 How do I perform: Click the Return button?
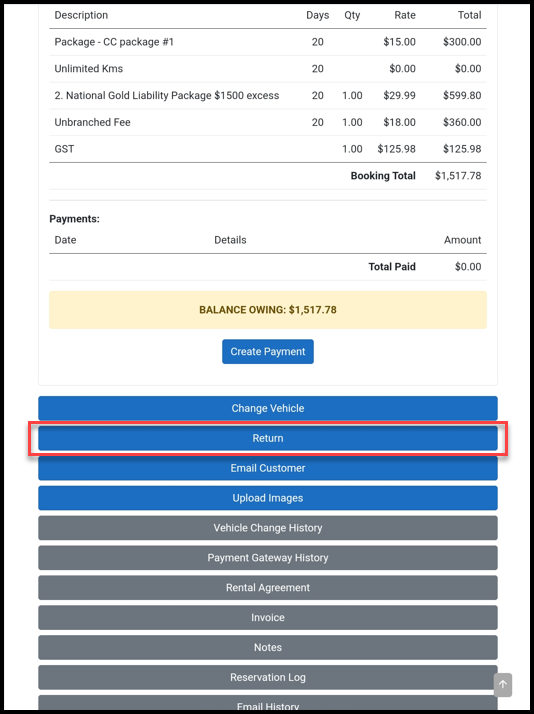coord(268,438)
